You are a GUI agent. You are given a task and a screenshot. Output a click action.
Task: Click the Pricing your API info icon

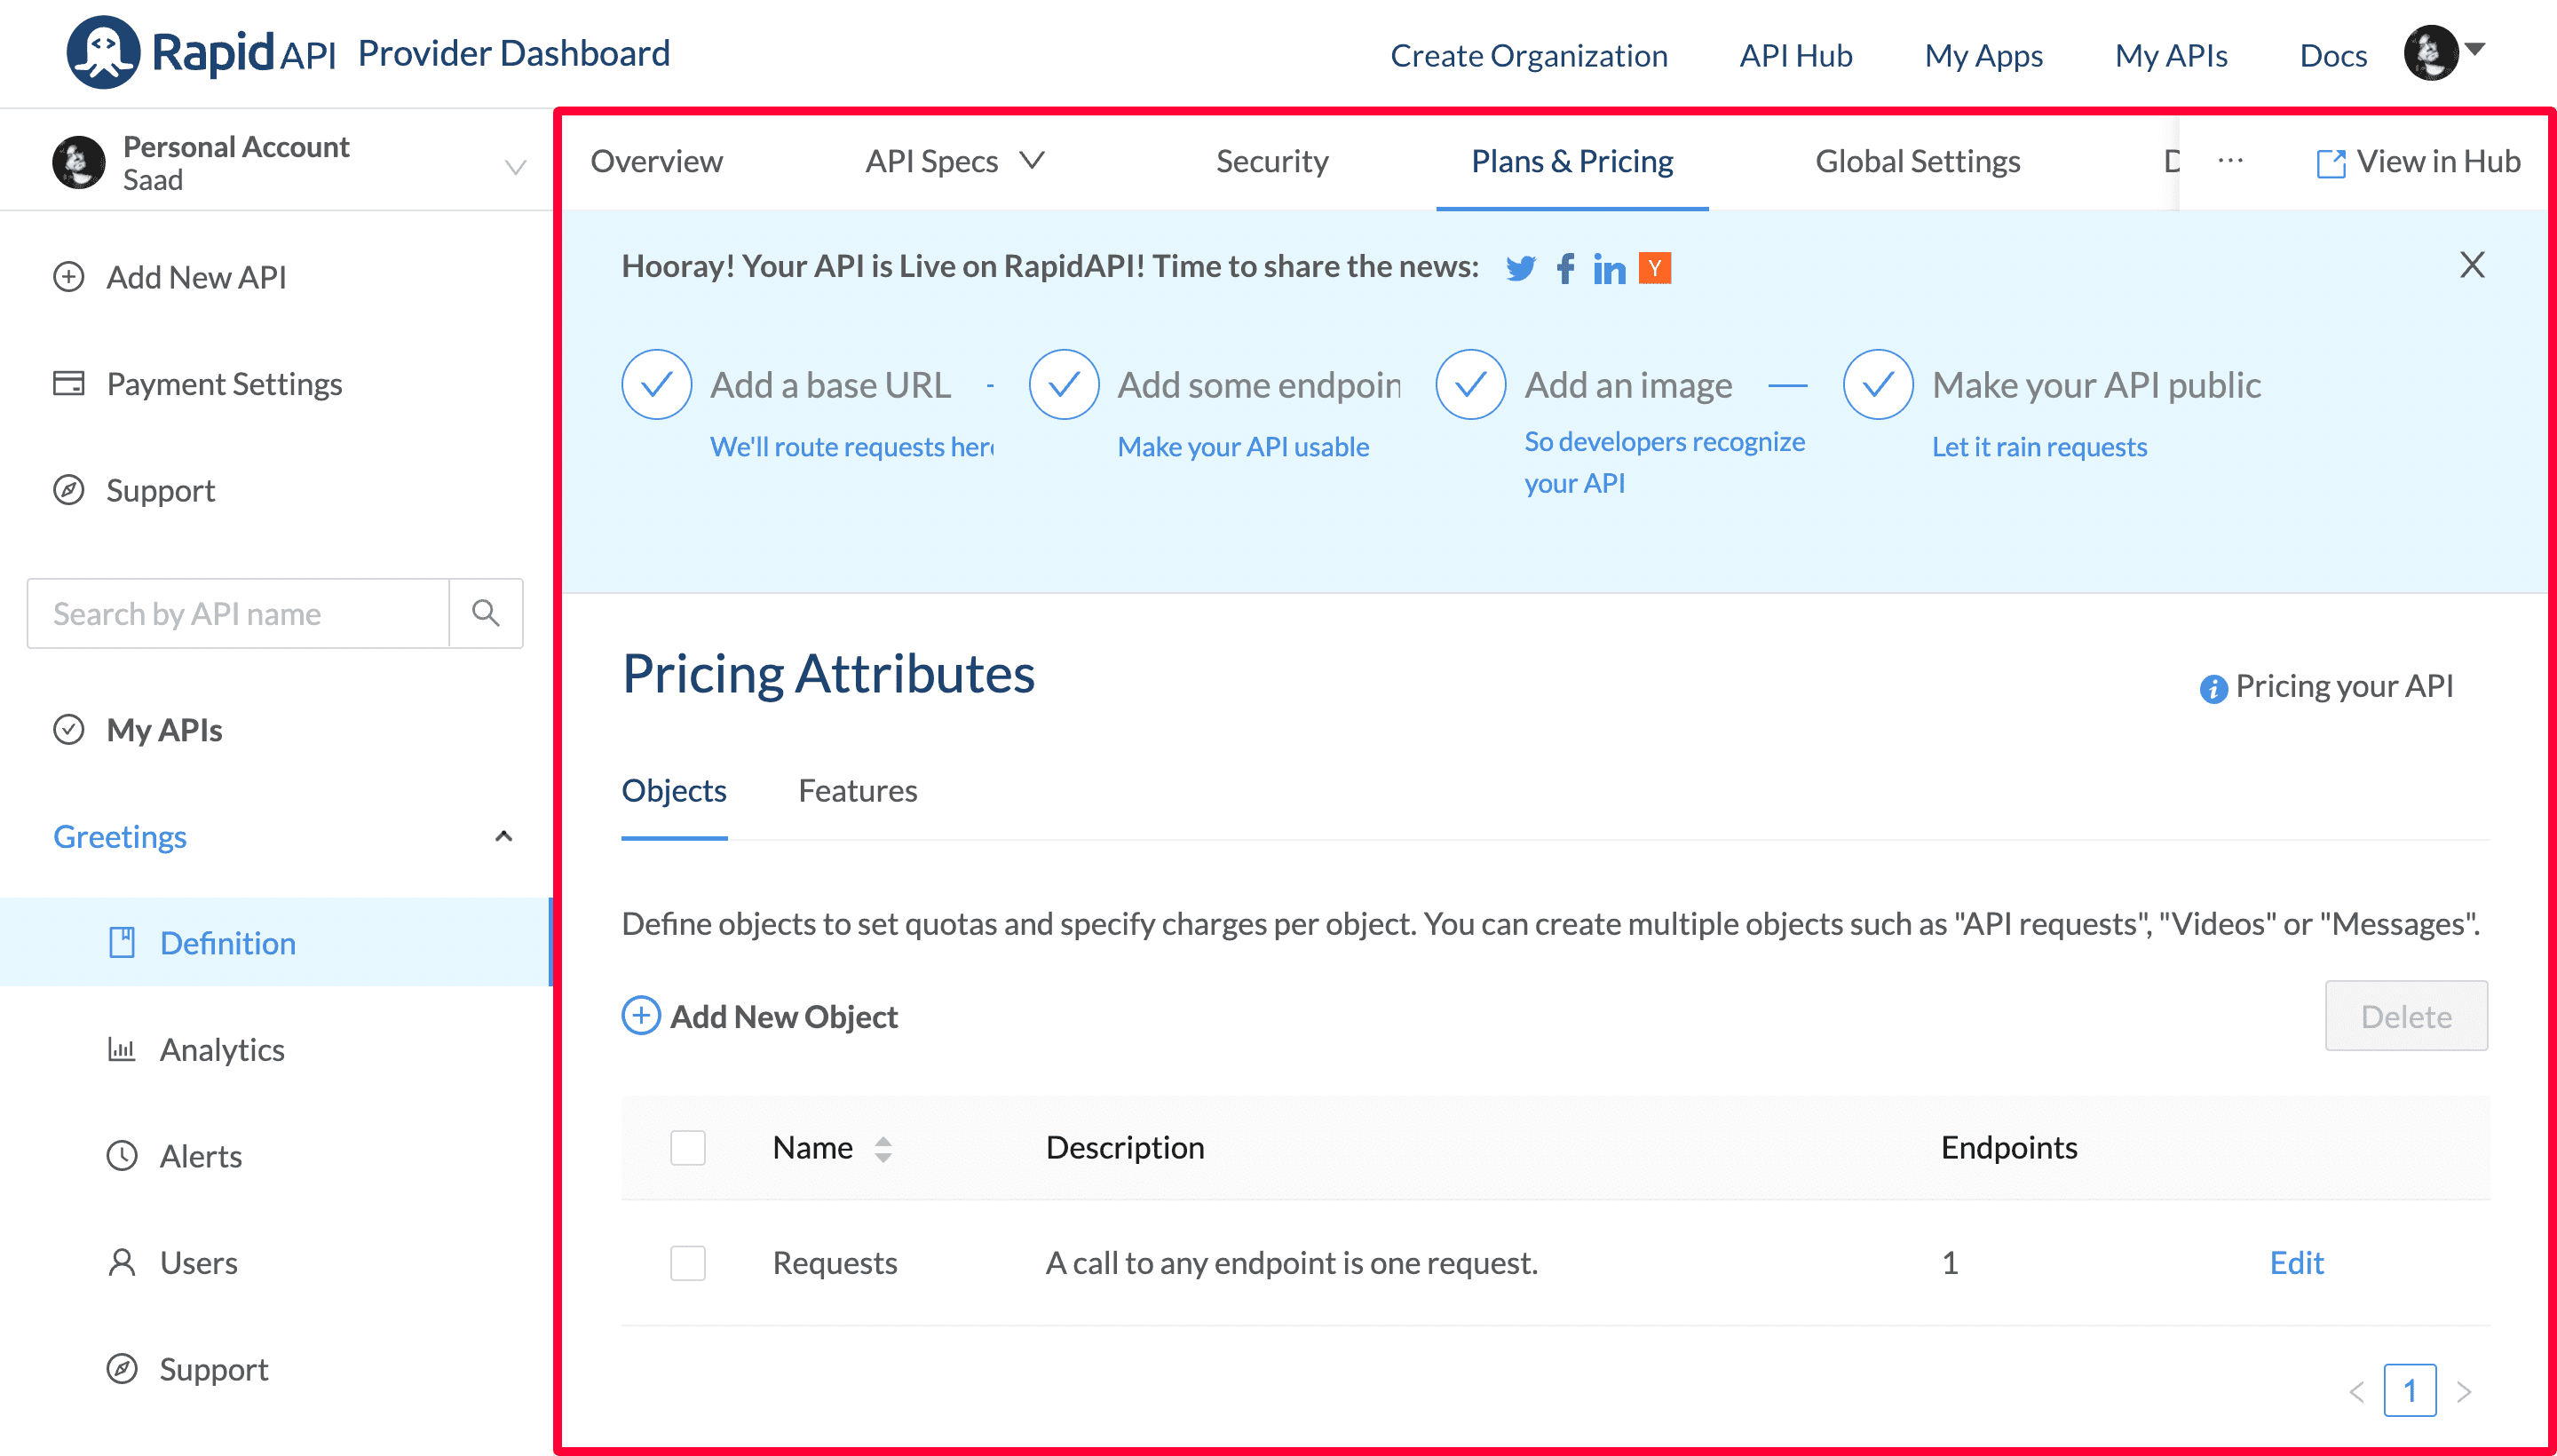(2213, 688)
